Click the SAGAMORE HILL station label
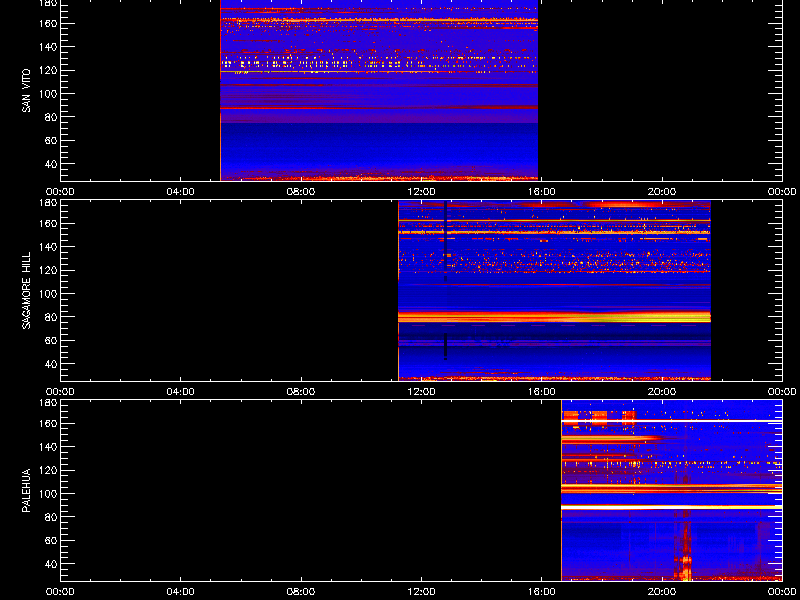Screen dimensions: 800x600 [x=27, y=290]
